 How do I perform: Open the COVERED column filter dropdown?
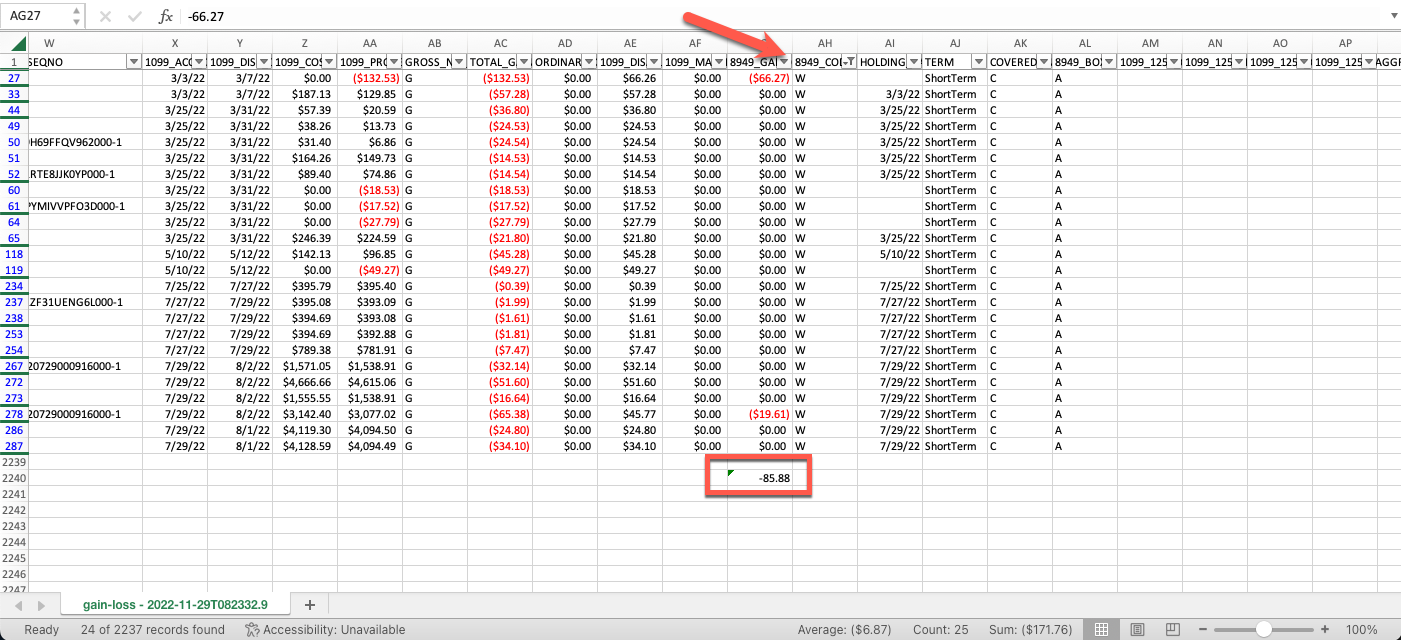pos(1043,60)
